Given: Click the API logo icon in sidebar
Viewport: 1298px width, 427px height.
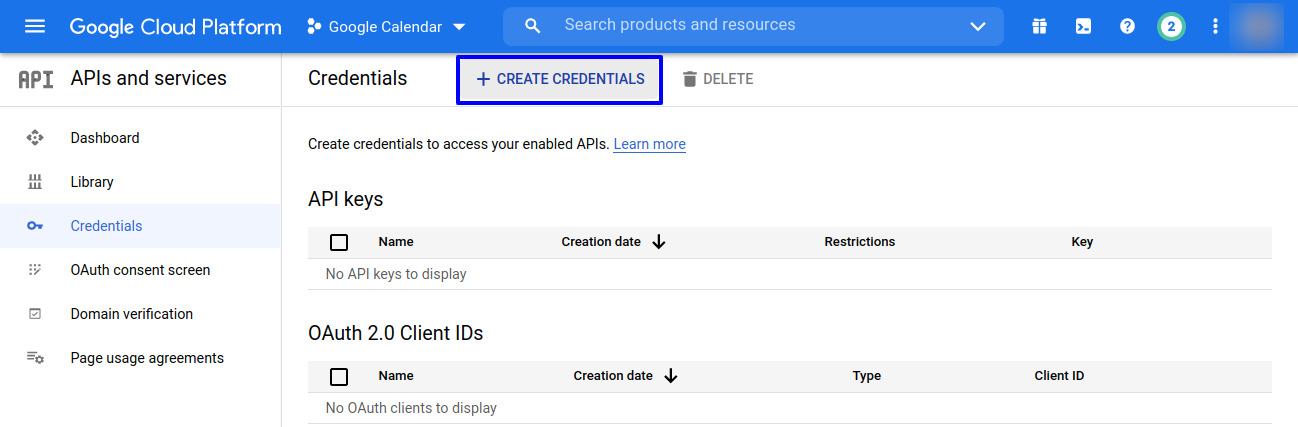Looking at the screenshot, I should point(36,79).
